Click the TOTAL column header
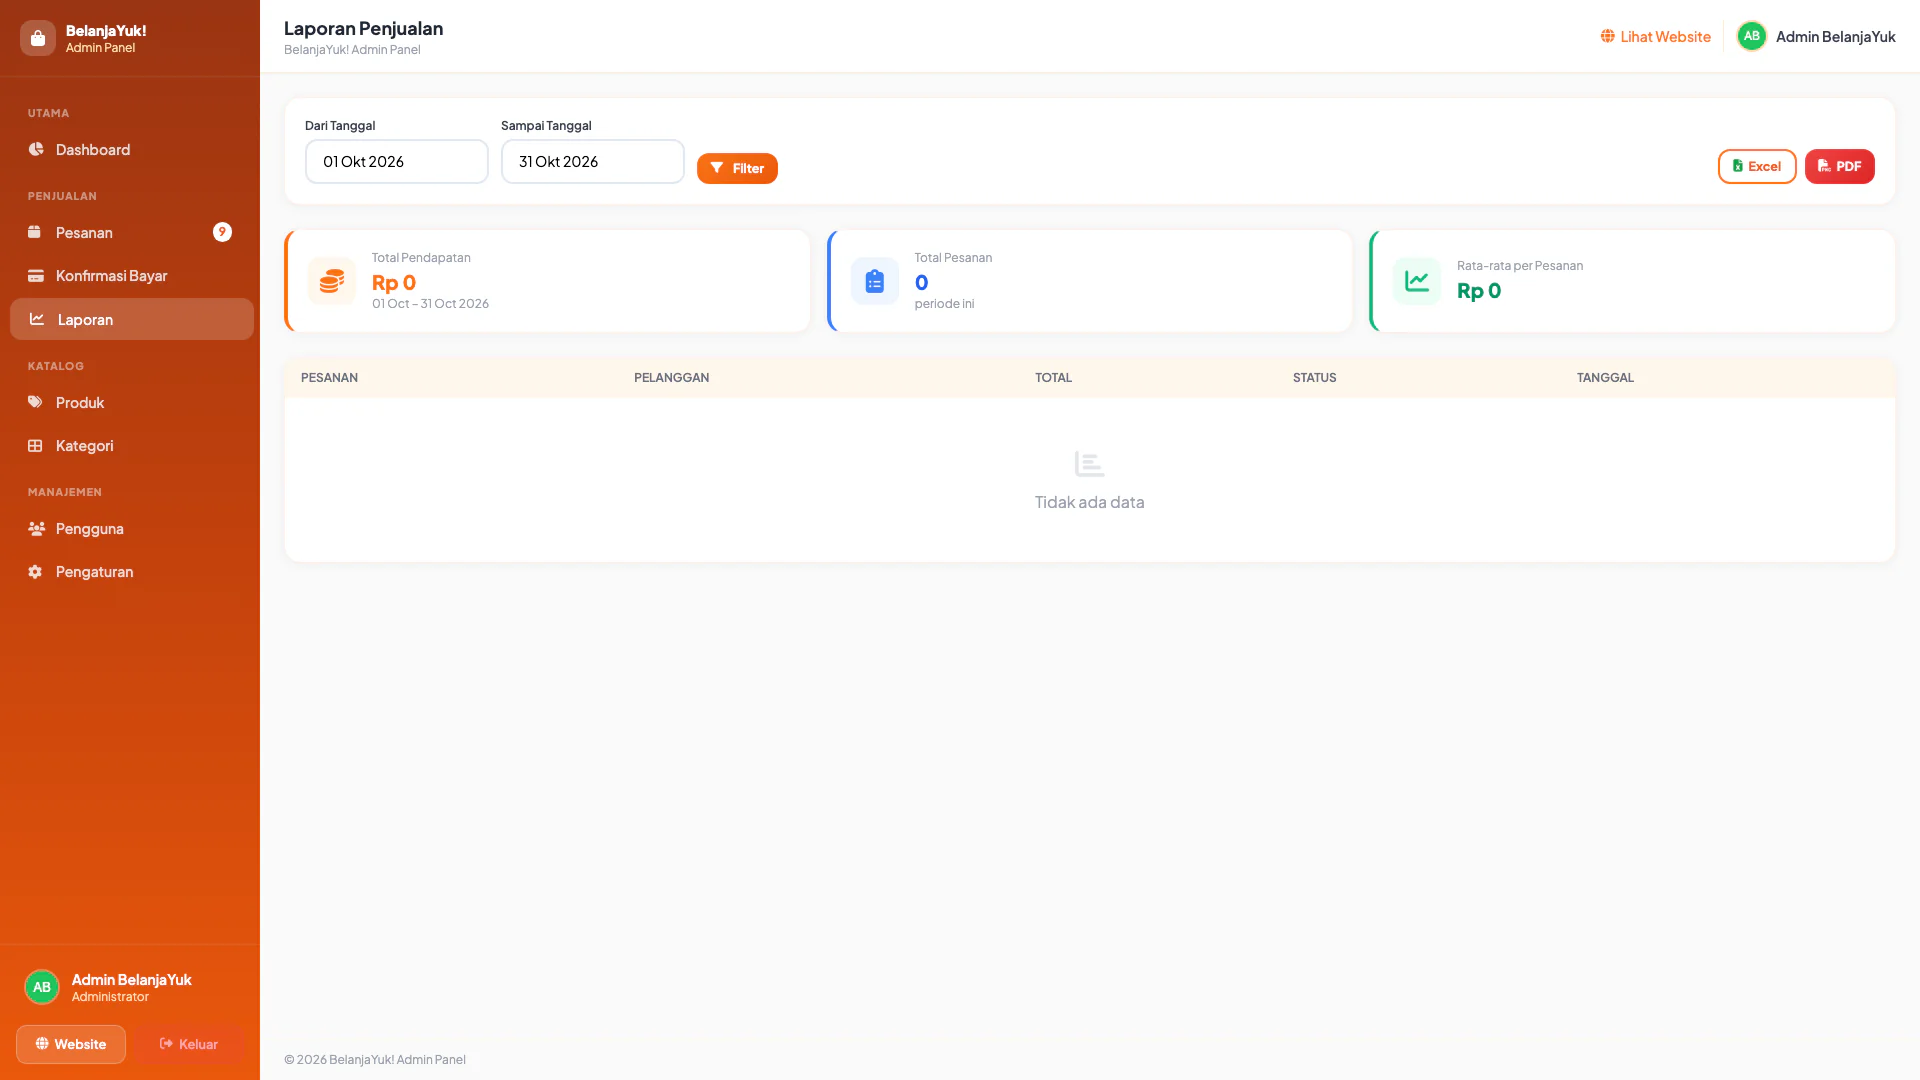Screen dimensions: 1920x1080 (1053, 377)
